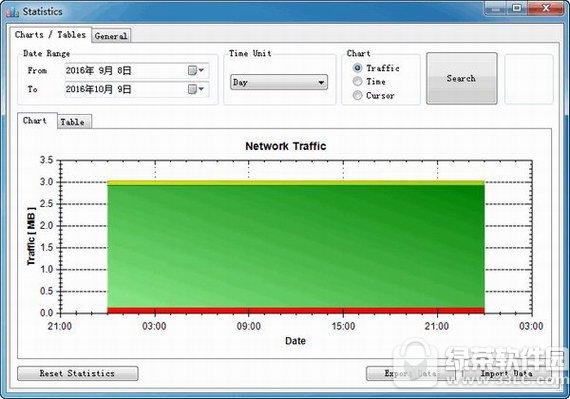This screenshot has width=570, height=399.
Task: Select the Cursor chart radio button
Action: click(x=357, y=95)
